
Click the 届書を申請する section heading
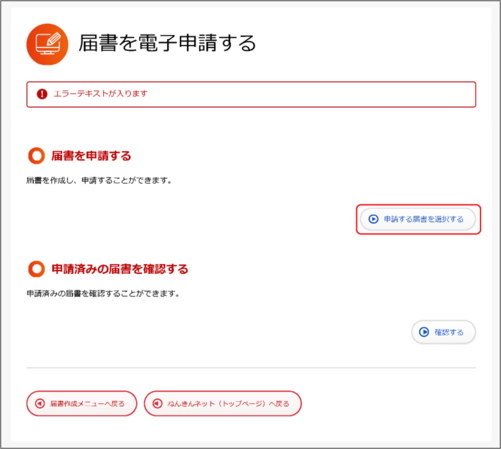(91, 156)
